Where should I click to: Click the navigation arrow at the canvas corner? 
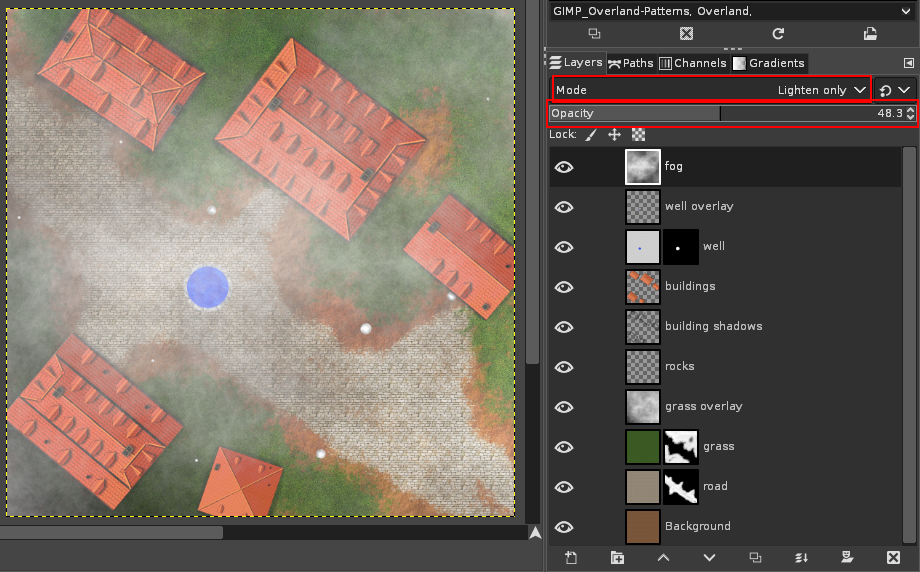(535, 533)
